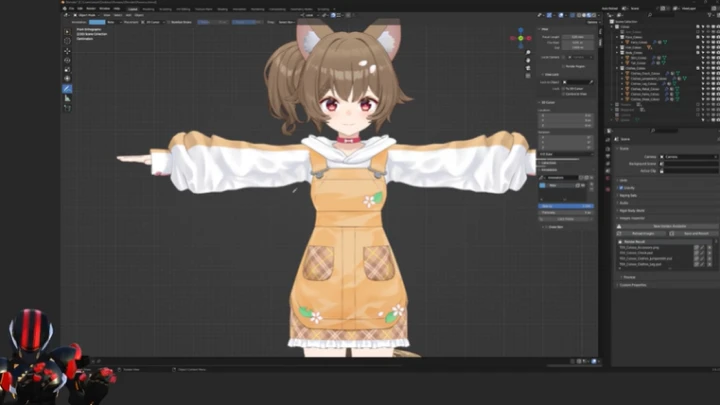Click the viewport pan hand icon
Screen dimensions: 720x405
pos(528,60)
